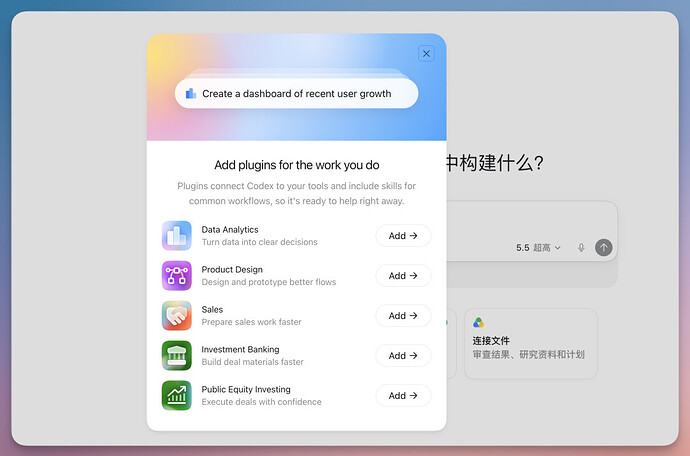Click the 'Product Design' title text

[x=232, y=269]
